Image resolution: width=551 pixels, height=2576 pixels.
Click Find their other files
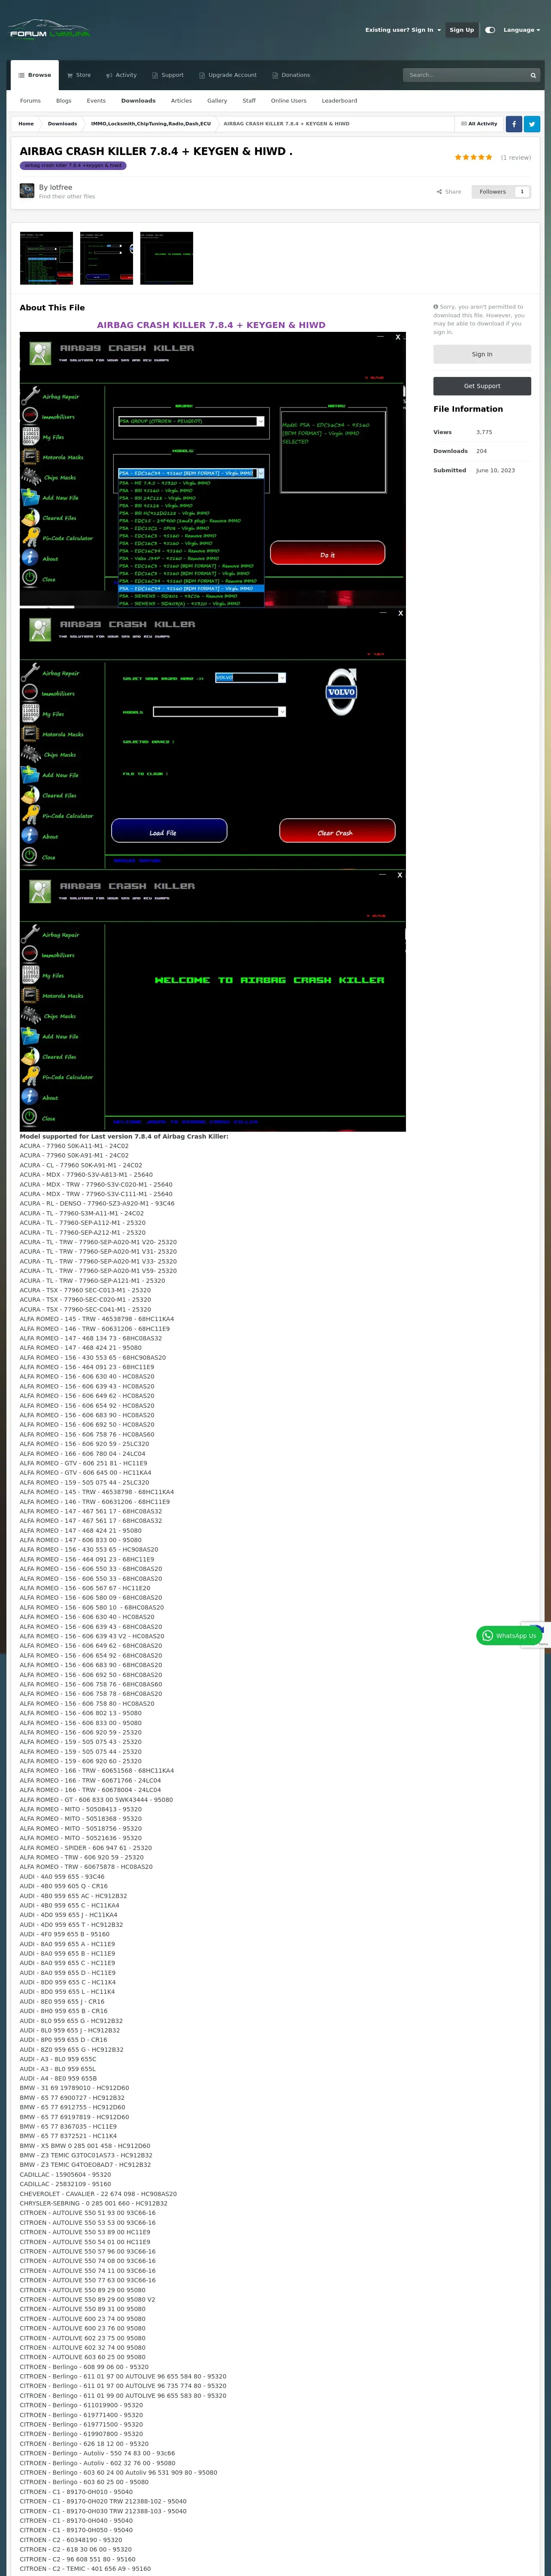(67, 196)
